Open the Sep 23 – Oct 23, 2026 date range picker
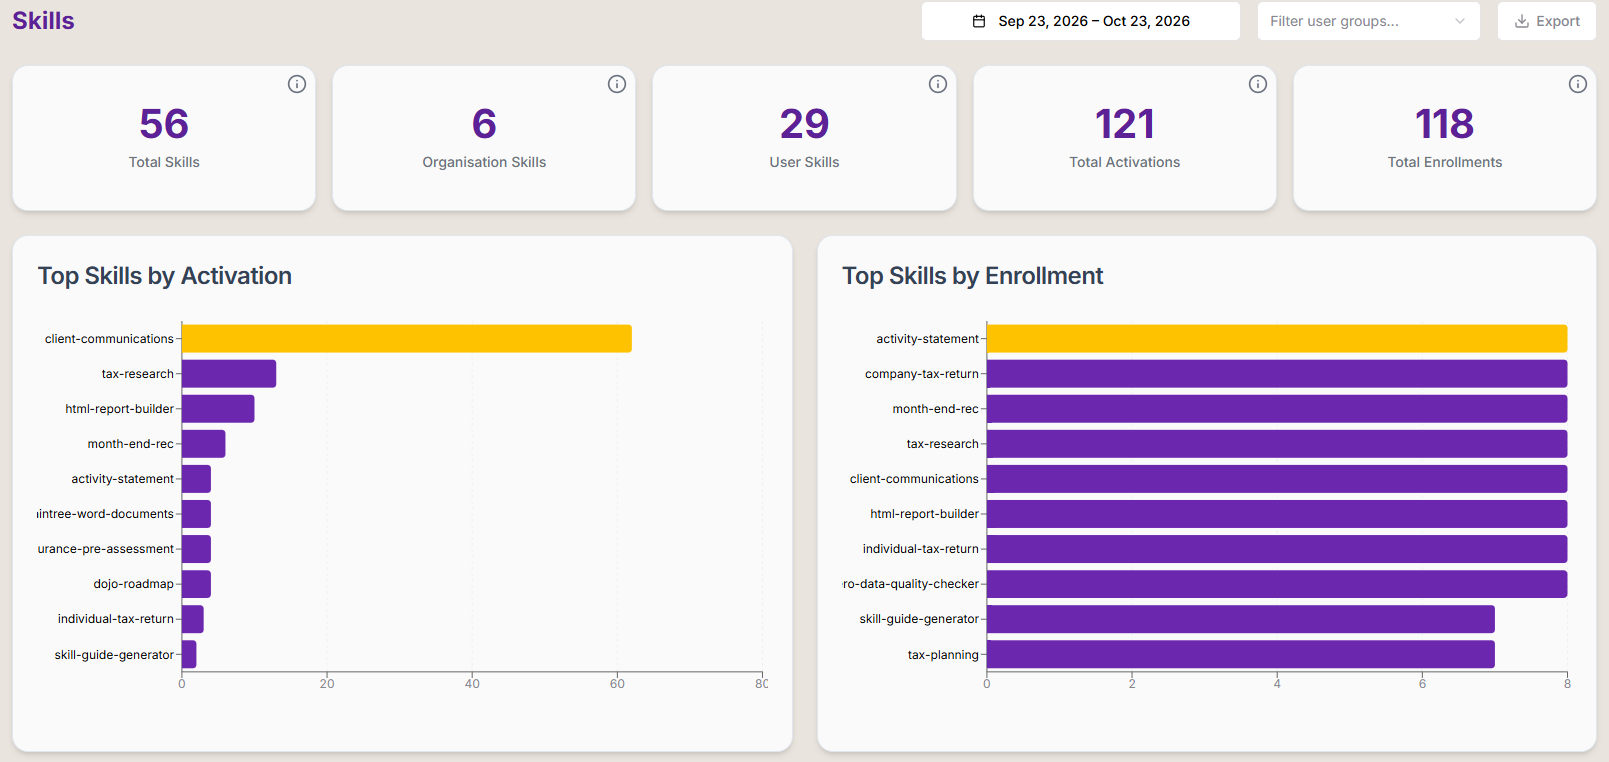 tap(1081, 21)
